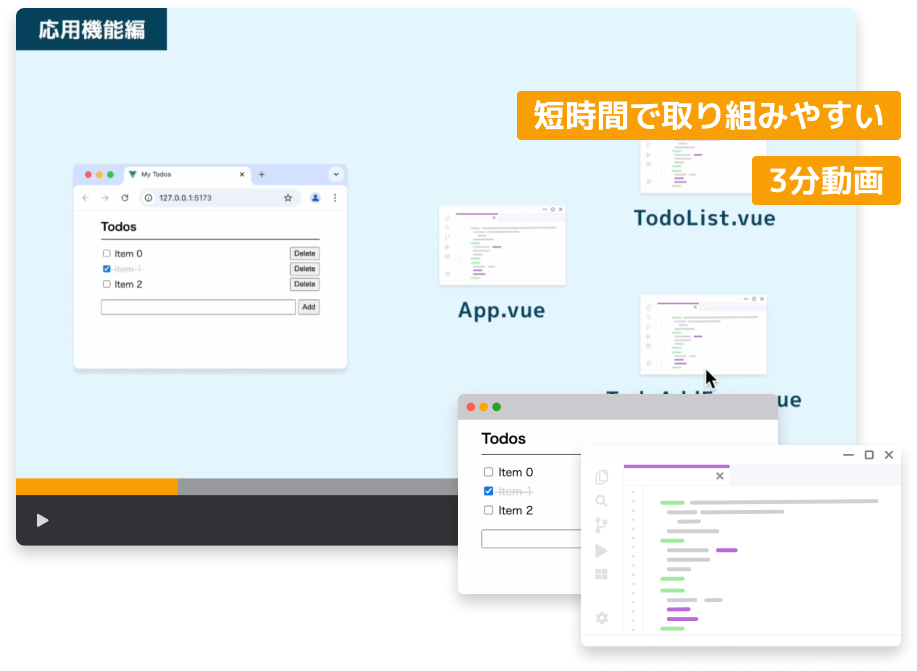Screen dimensions: 917x671
Task: Uncheck the Item 1 checkbox in browser mockup
Action: [x=106, y=269]
